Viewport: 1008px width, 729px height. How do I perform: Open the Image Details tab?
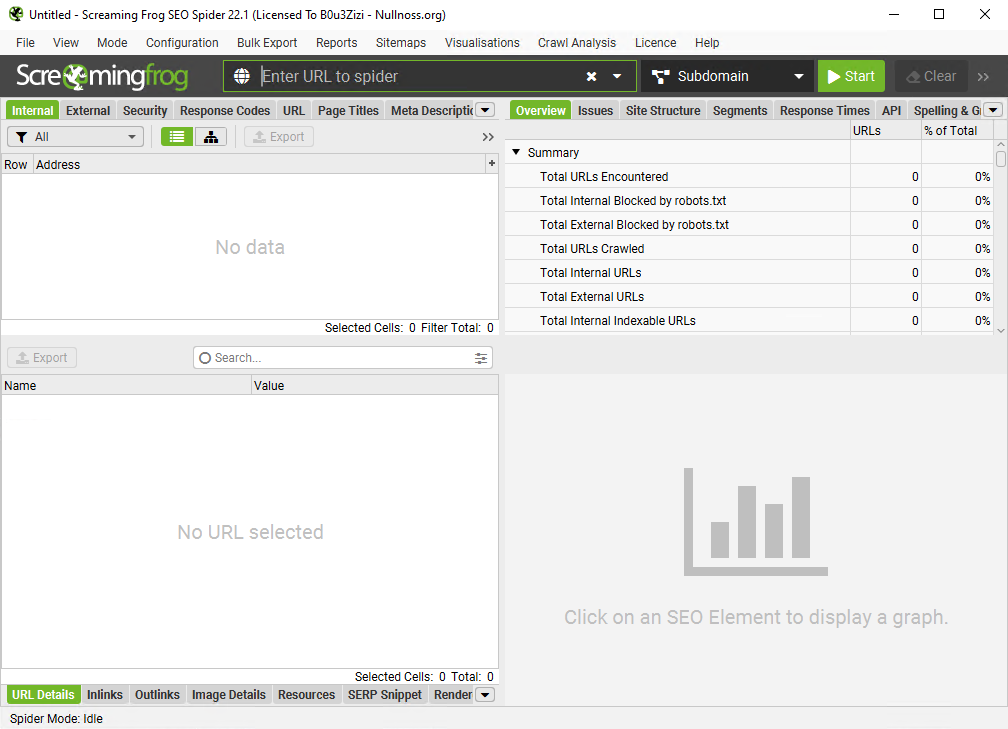pyautogui.click(x=228, y=694)
